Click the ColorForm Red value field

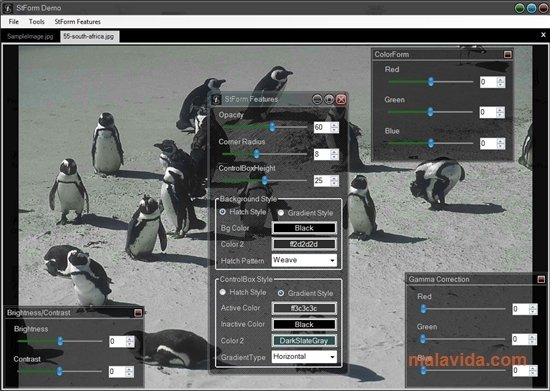point(488,82)
